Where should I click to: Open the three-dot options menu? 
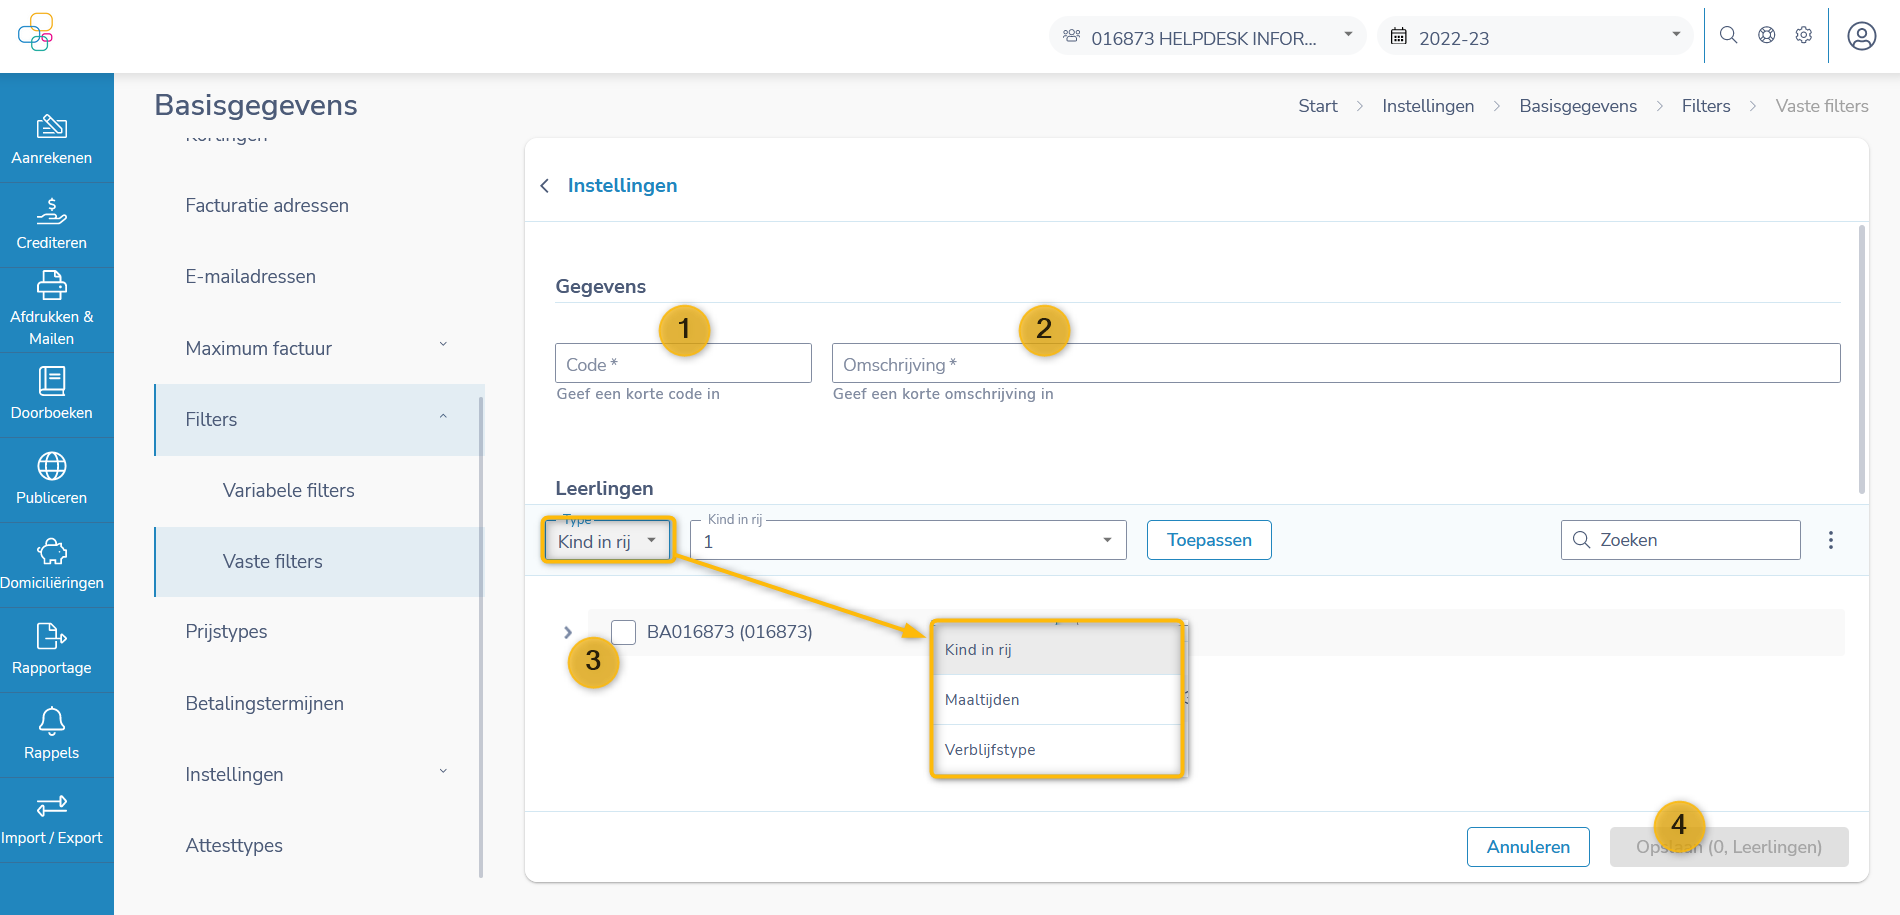pos(1831,540)
